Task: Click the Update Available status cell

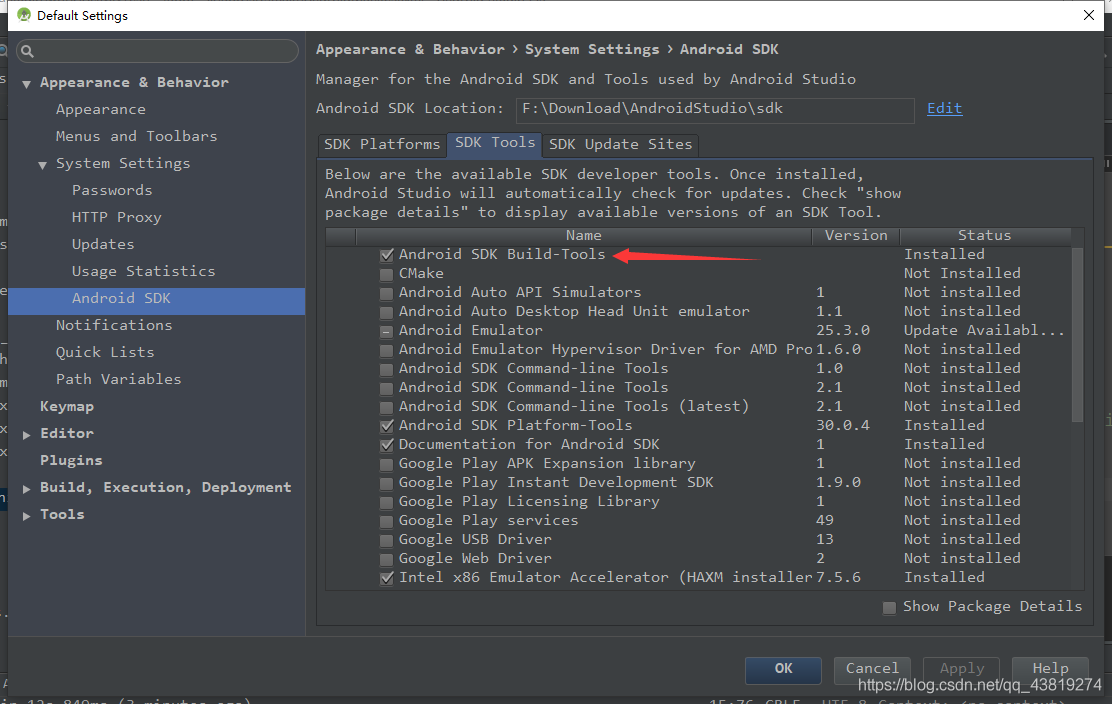Action: point(984,330)
